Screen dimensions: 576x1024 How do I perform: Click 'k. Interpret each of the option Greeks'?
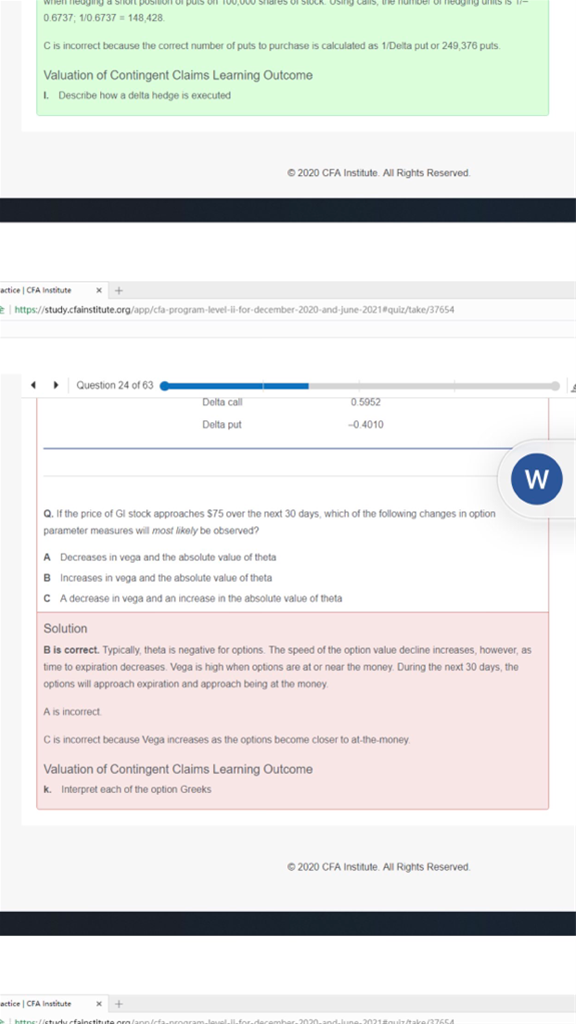tap(127, 789)
